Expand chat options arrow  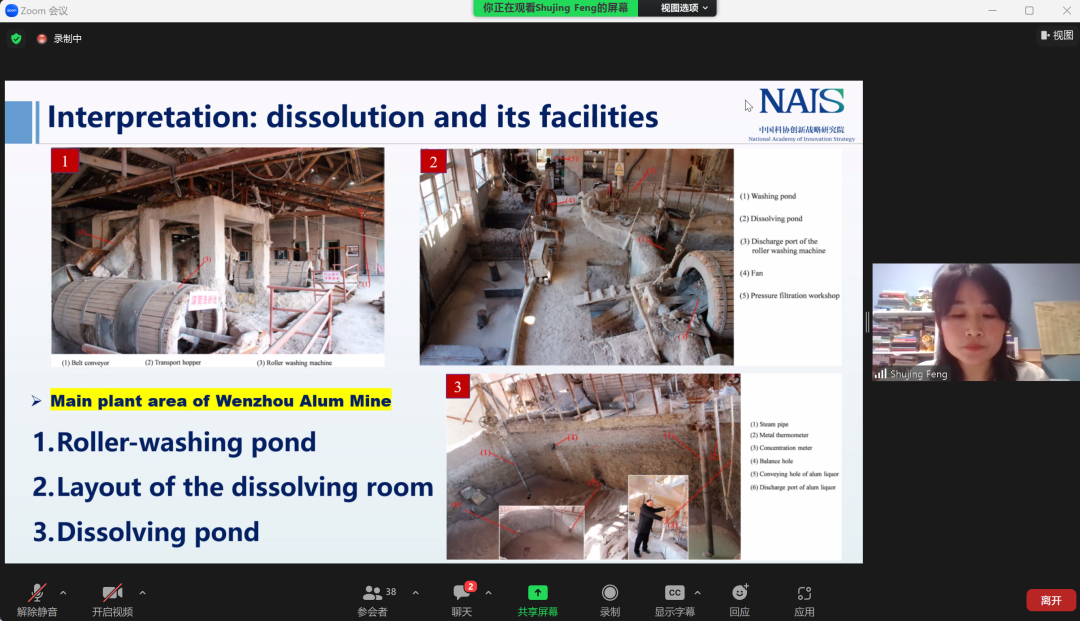(x=488, y=593)
